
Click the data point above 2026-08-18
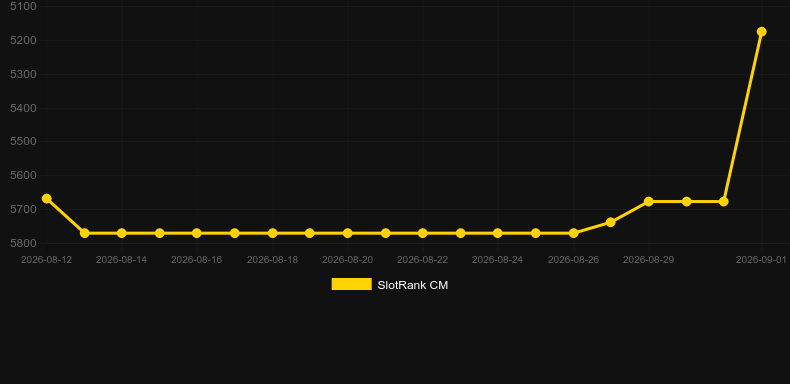(273, 233)
